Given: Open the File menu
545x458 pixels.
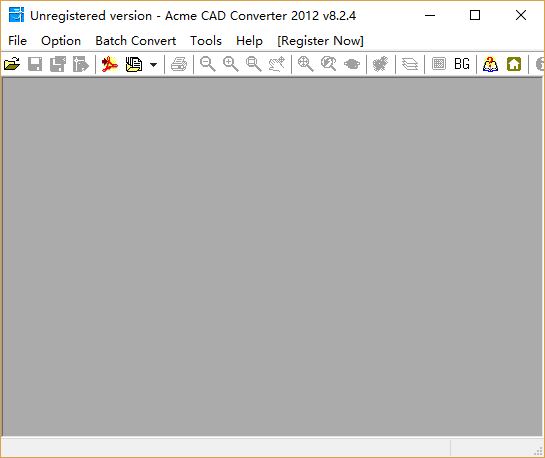Looking at the screenshot, I should pyautogui.click(x=17, y=41).
